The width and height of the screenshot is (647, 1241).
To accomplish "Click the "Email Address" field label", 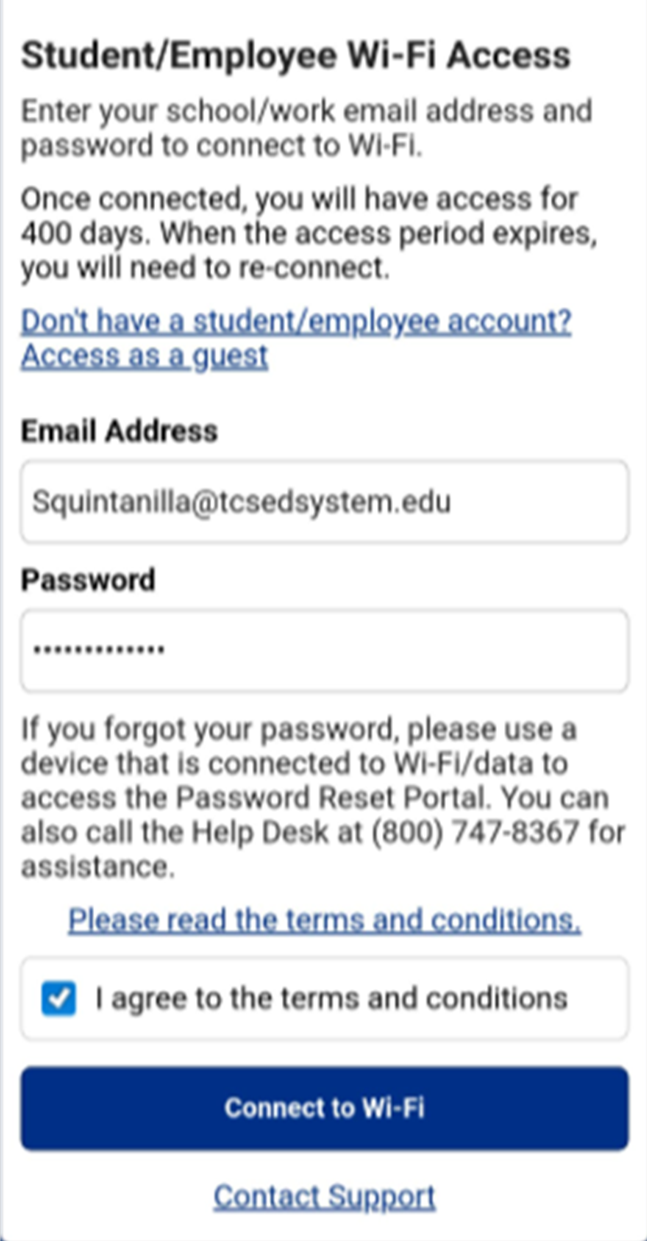I will (119, 431).
